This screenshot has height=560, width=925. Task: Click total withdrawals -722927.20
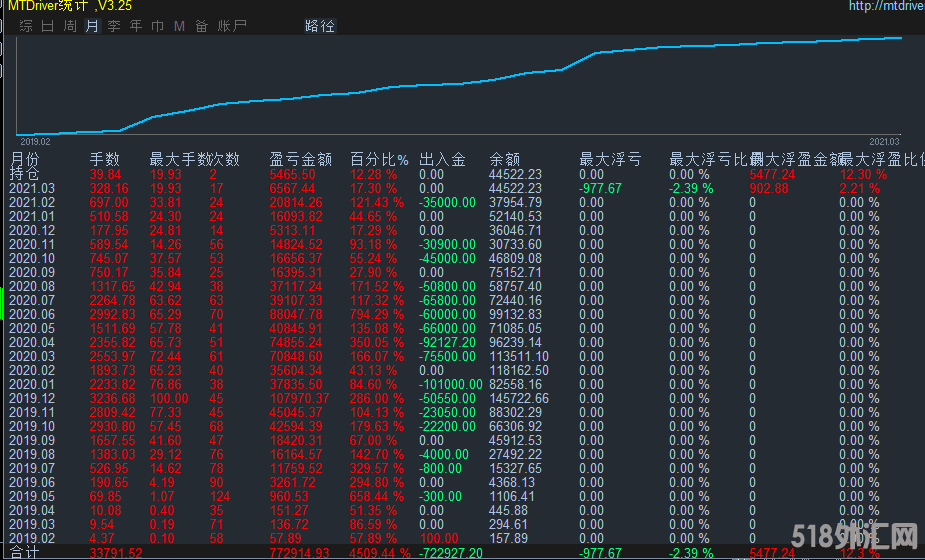coord(451,554)
